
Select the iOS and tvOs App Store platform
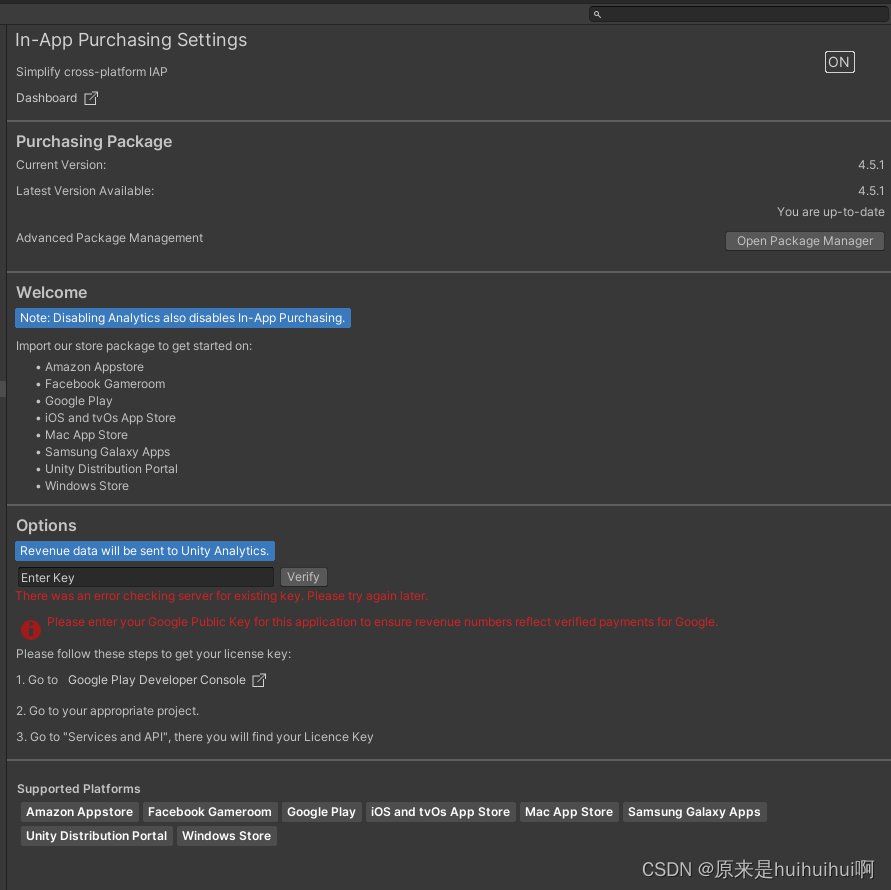440,811
